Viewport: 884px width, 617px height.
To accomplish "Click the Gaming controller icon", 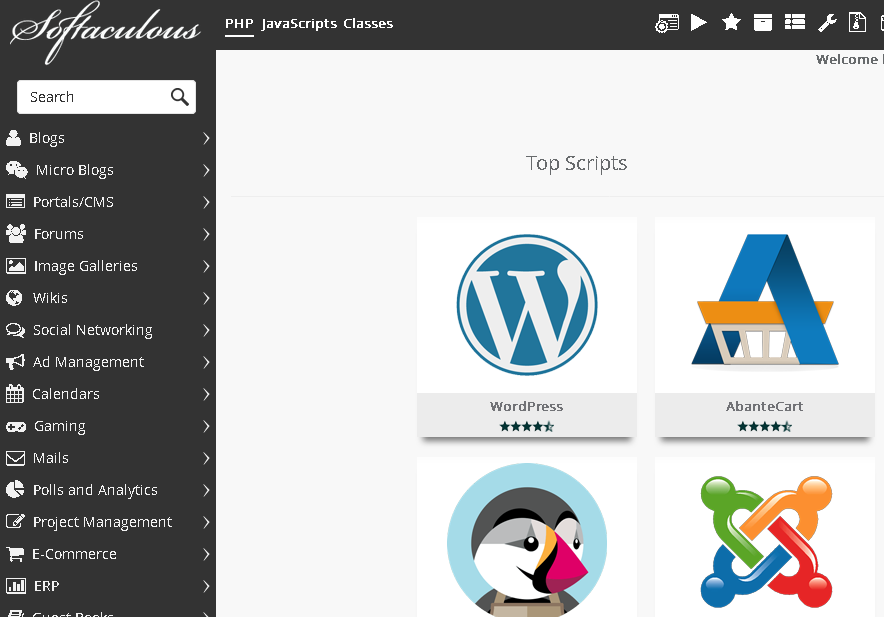I will [x=16, y=426].
